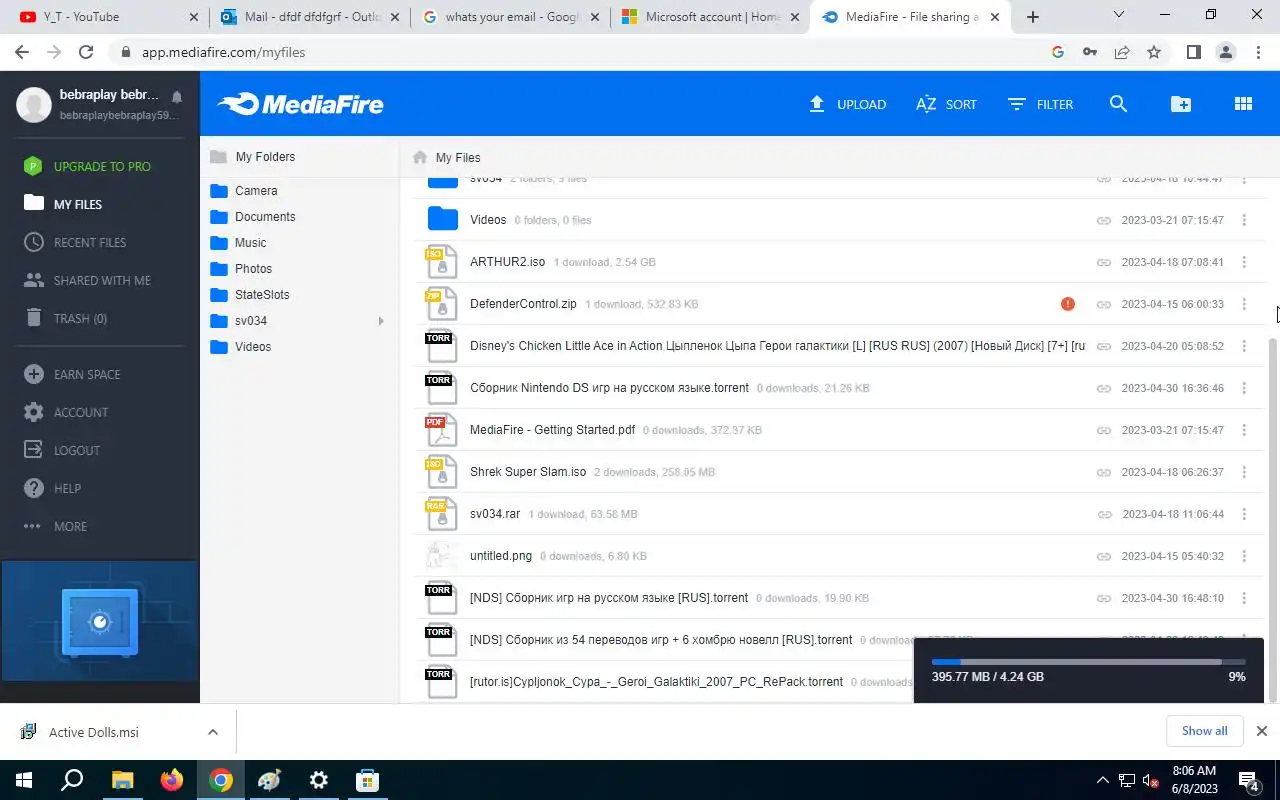Click the red warning icon on DefenderControl.zip
Viewport: 1280px width, 800px height.
(x=1068, y=304)
